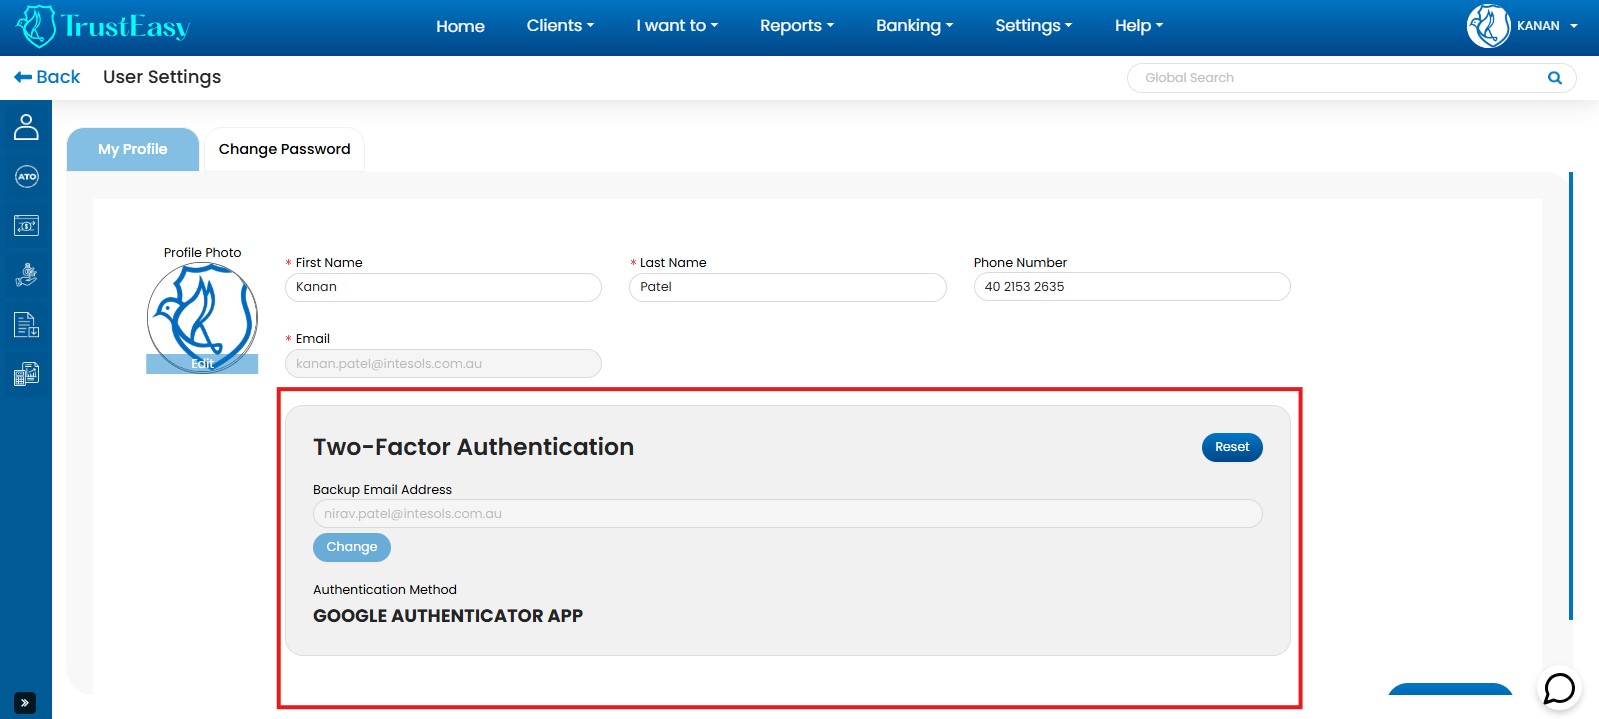
Task: Click the TrustEasy logo
Action: pyautogui.click(x=104, y=27)
